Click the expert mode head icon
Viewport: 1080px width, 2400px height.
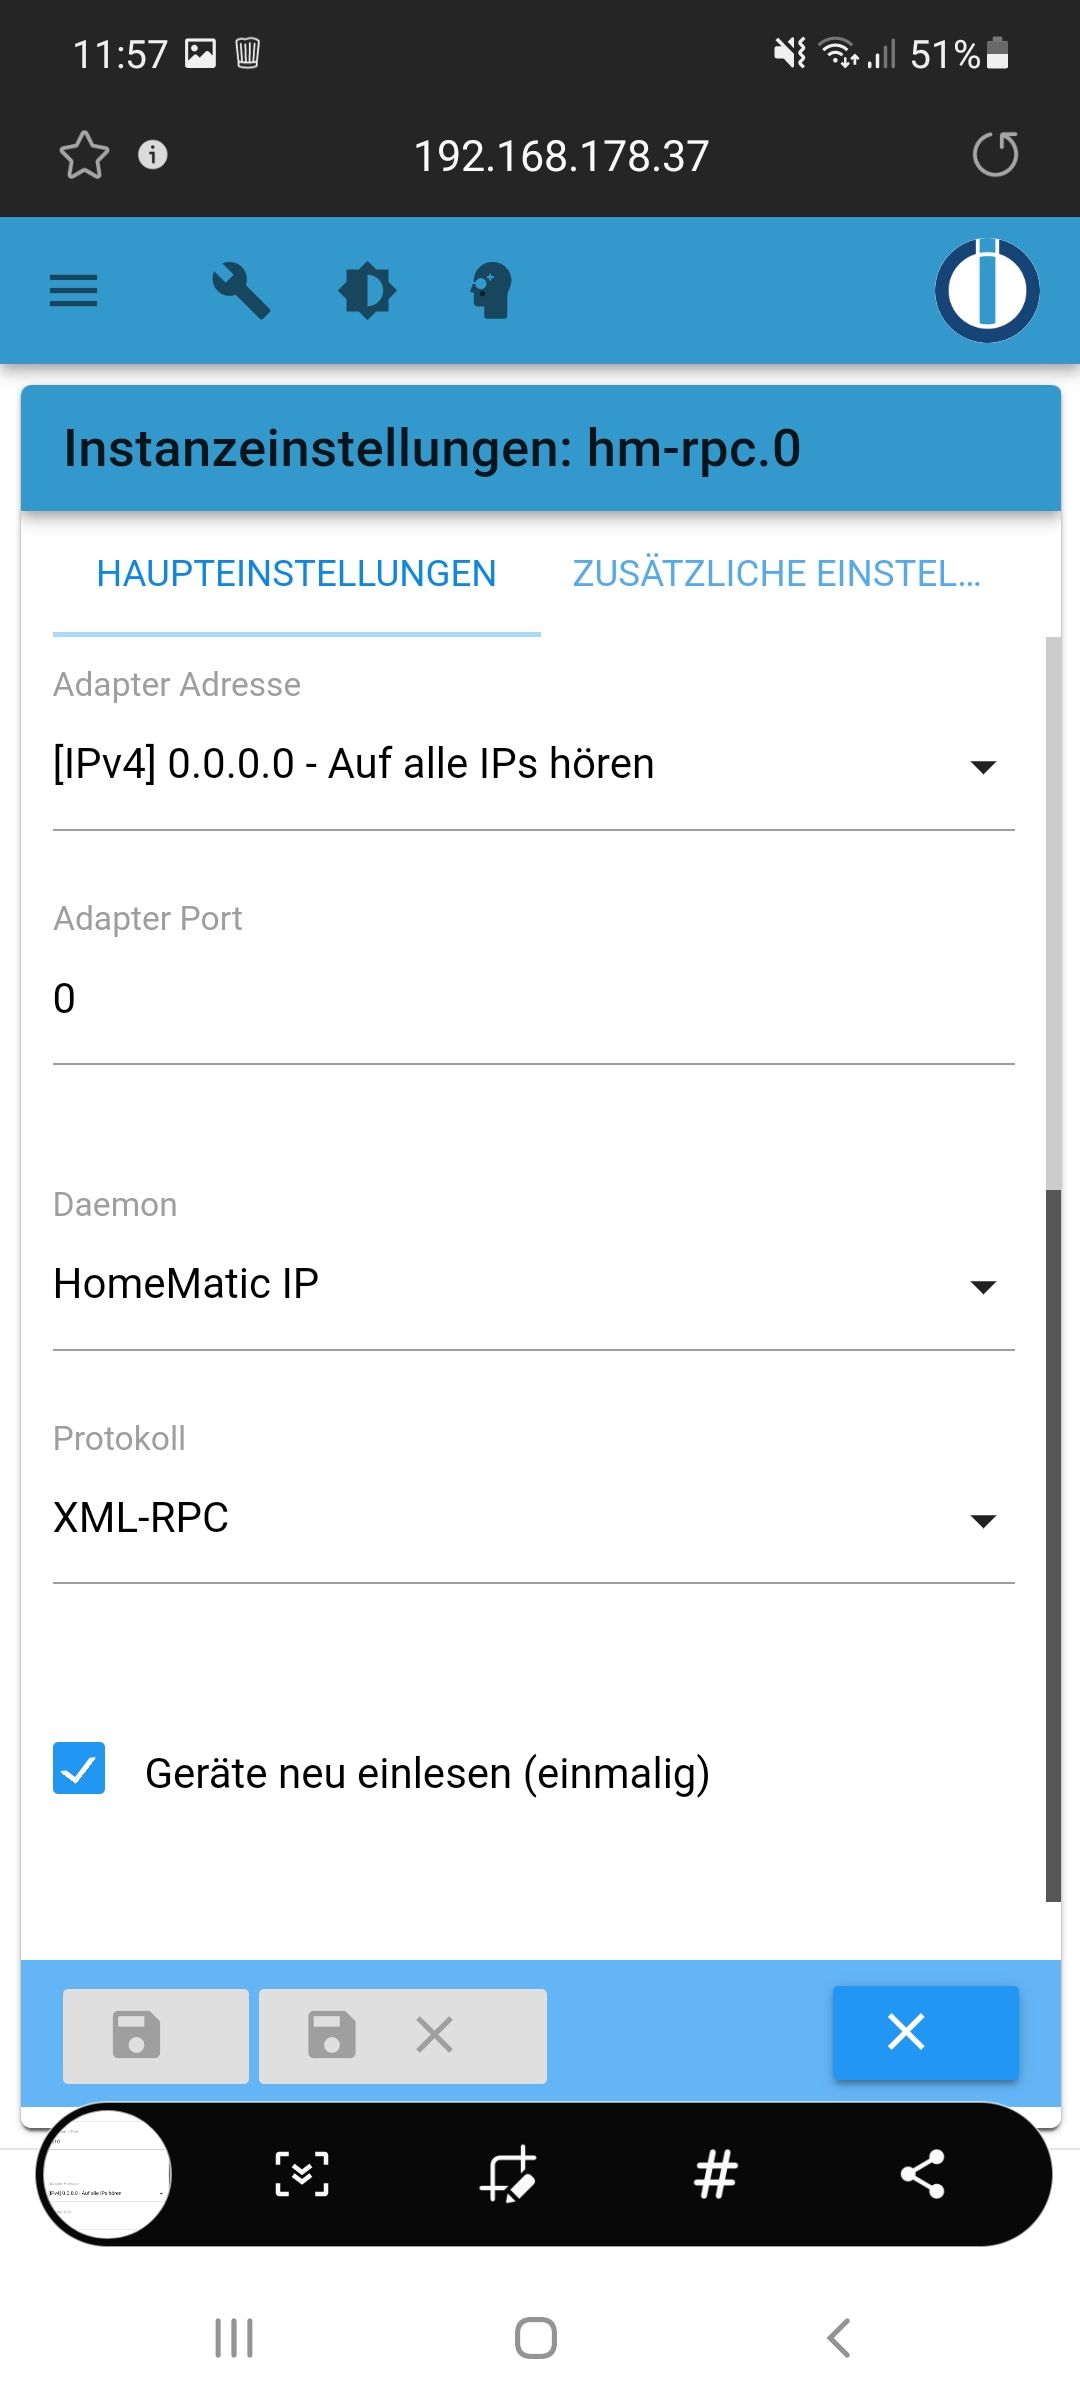[x=492, y=291]
